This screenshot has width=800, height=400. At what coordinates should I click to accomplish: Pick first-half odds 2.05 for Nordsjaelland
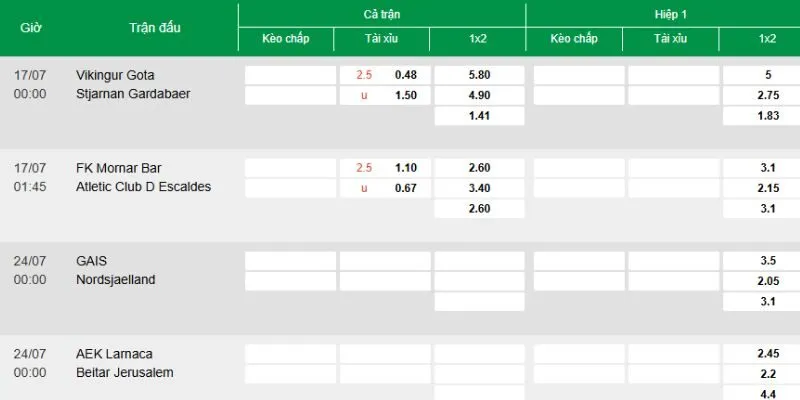[767, 281]
